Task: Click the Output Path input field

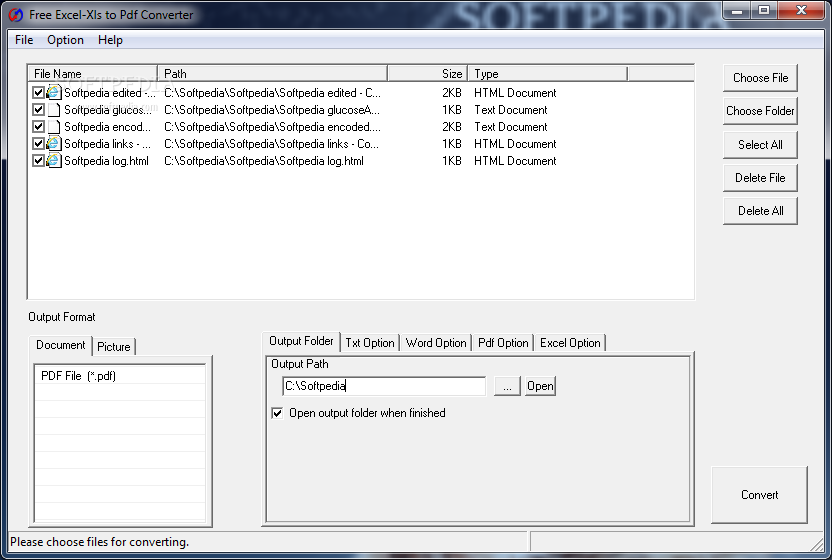Action: click(384, 386)
